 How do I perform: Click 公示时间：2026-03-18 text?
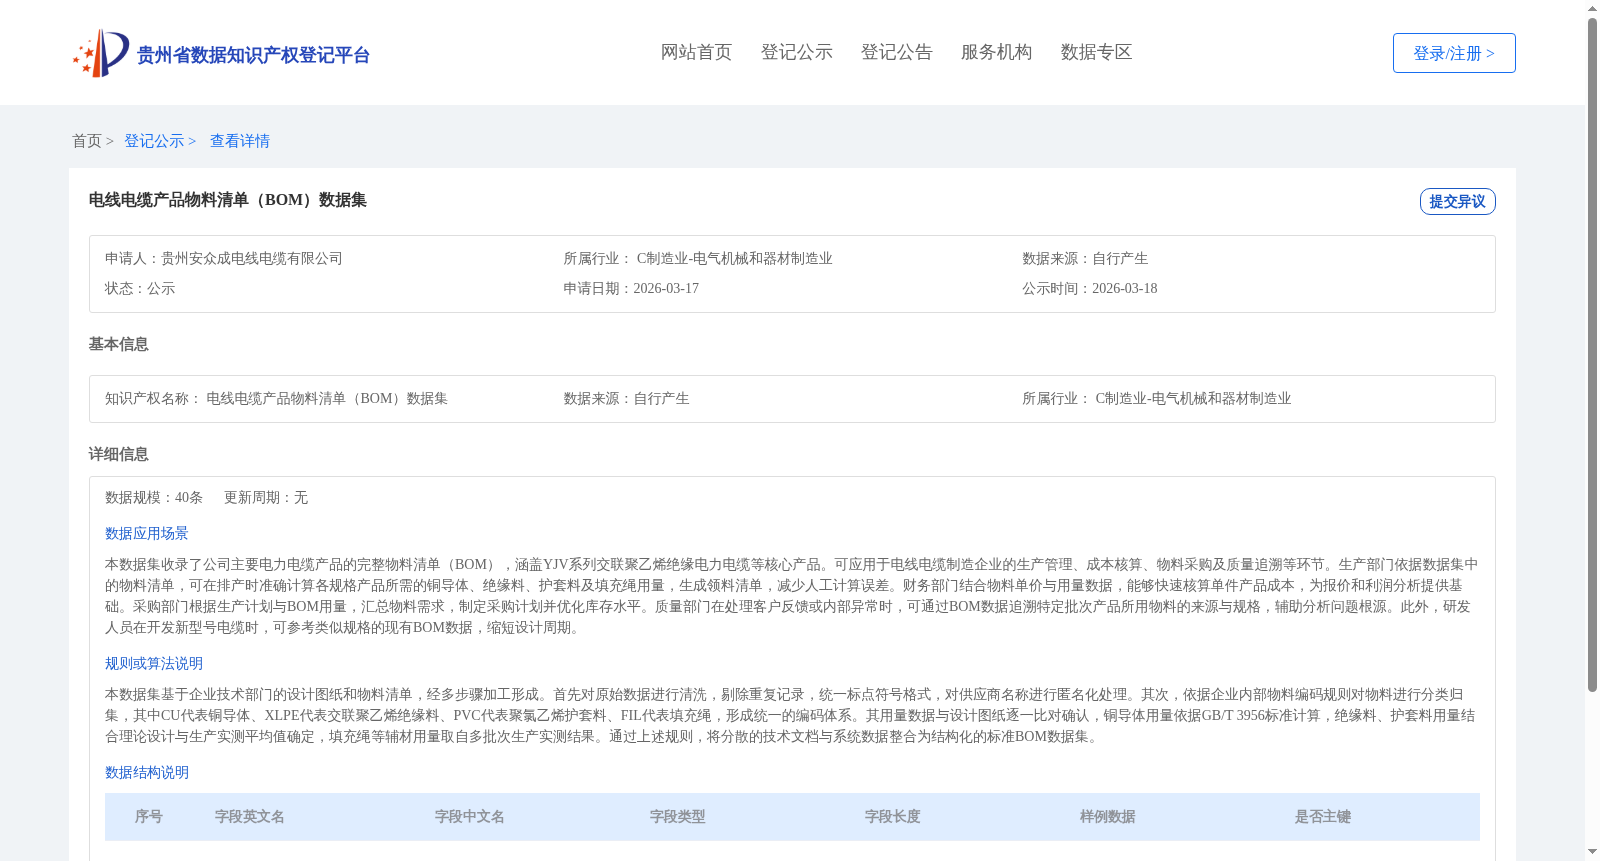click(1089, 289)
